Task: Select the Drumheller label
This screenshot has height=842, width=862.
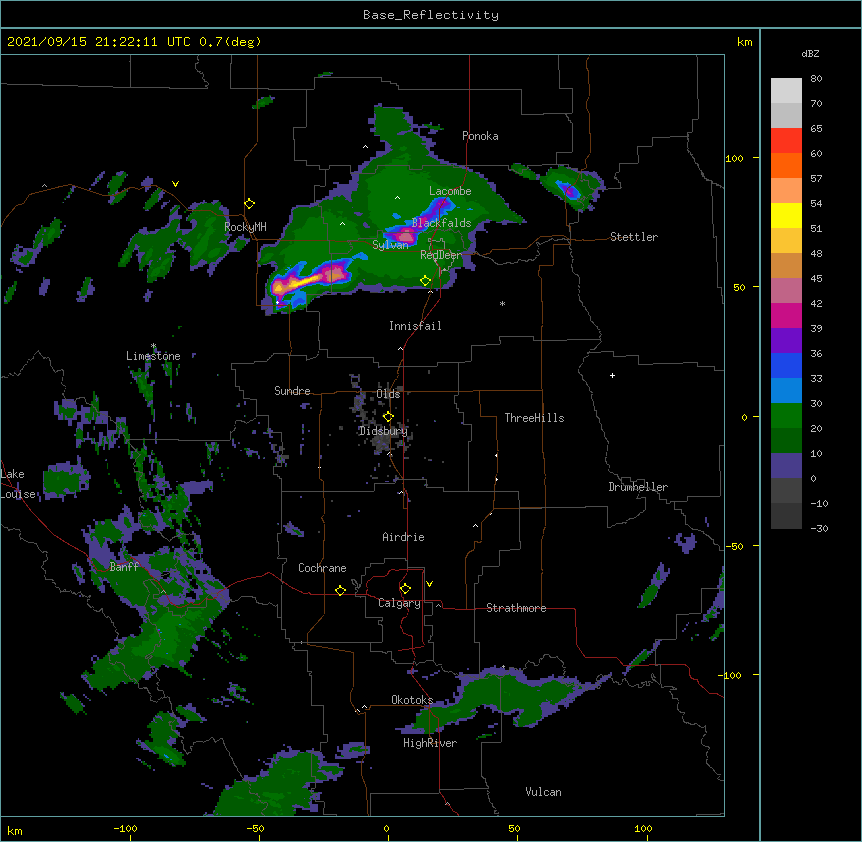Action: point(638,487)
